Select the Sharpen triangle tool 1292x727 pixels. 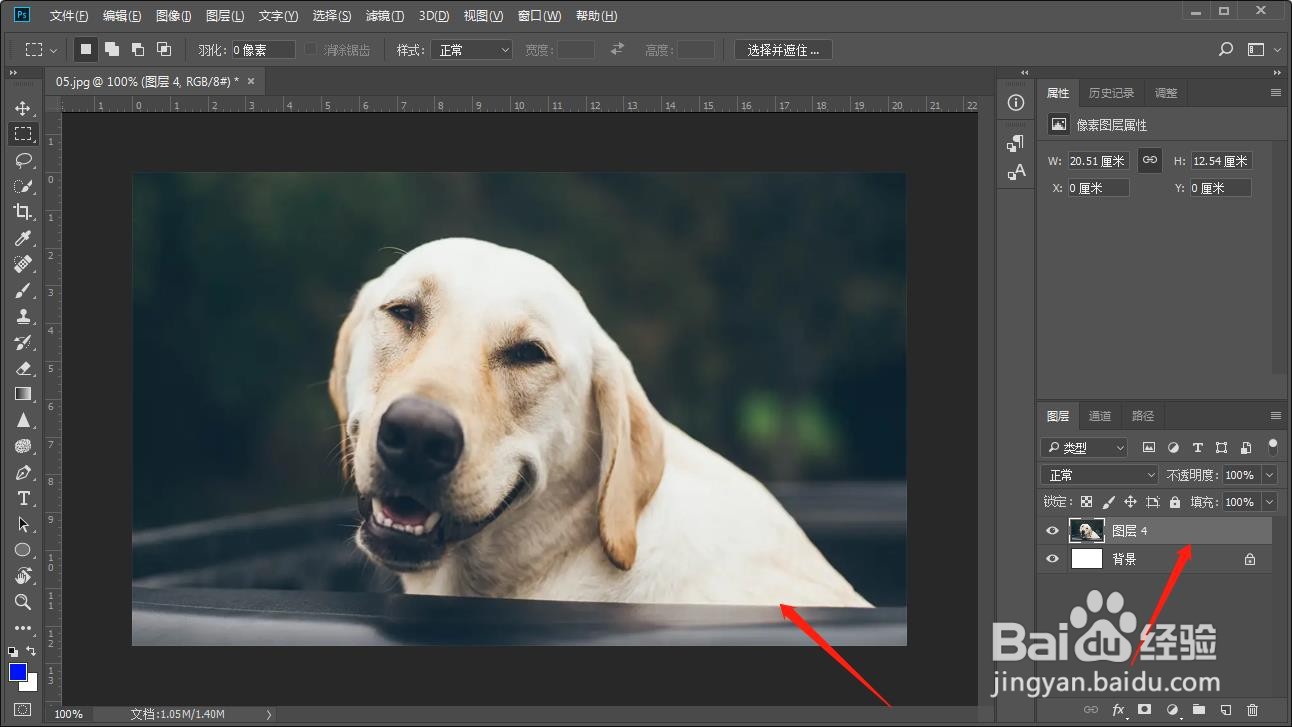click(22, 420)
